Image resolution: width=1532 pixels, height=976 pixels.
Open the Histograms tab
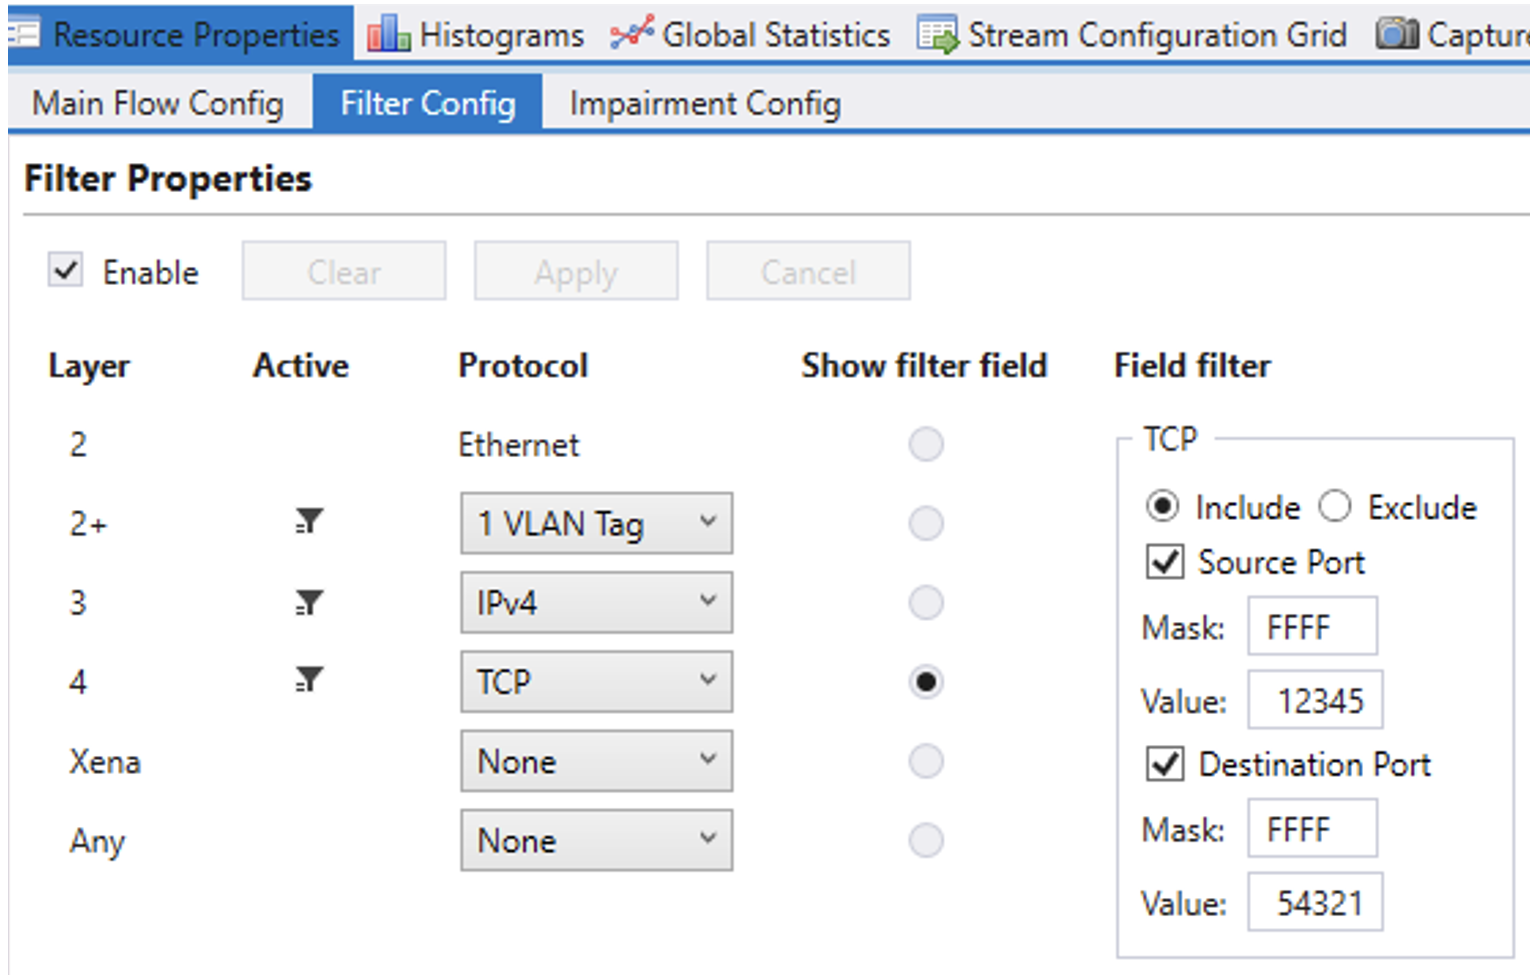coord(476,35)
